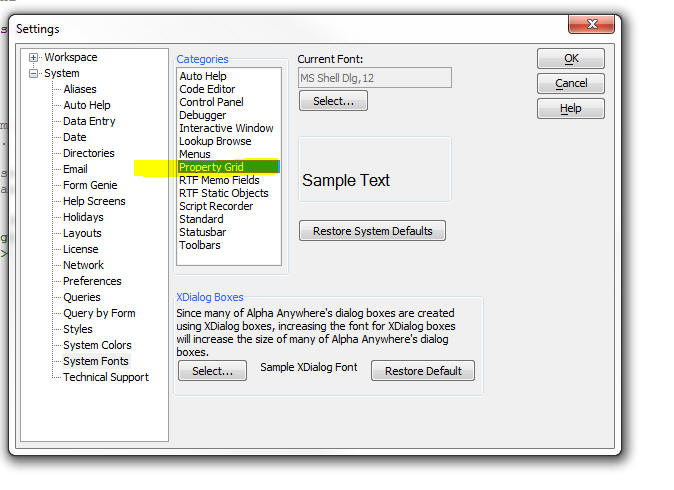Choose Code Editor category

point(207,89)
